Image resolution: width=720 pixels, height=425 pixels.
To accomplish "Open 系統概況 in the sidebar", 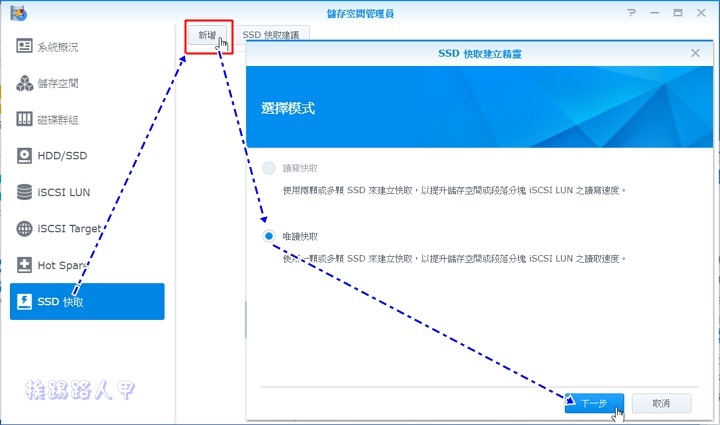I will pyautogui.click(x=87, y=46).
